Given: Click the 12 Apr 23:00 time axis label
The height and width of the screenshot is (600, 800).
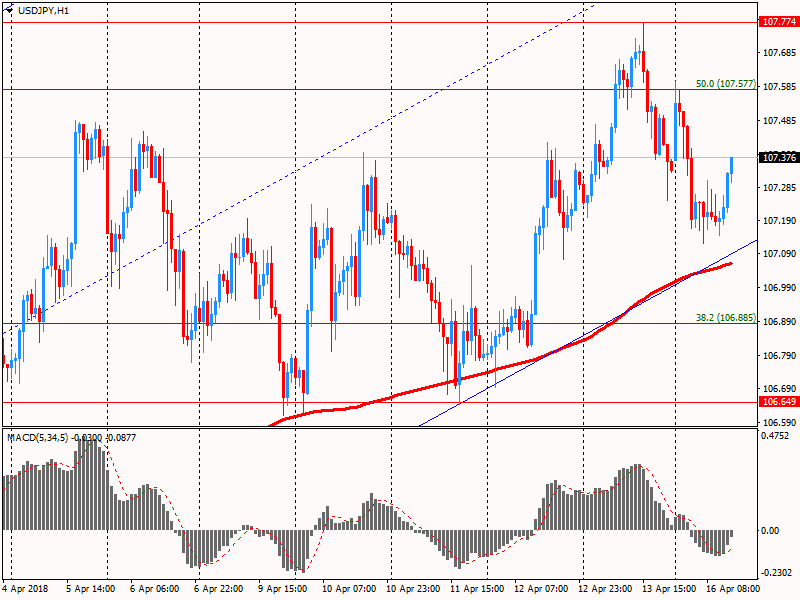Looking at the screenshot, I should pyautogui.click(x=605, y=589).
